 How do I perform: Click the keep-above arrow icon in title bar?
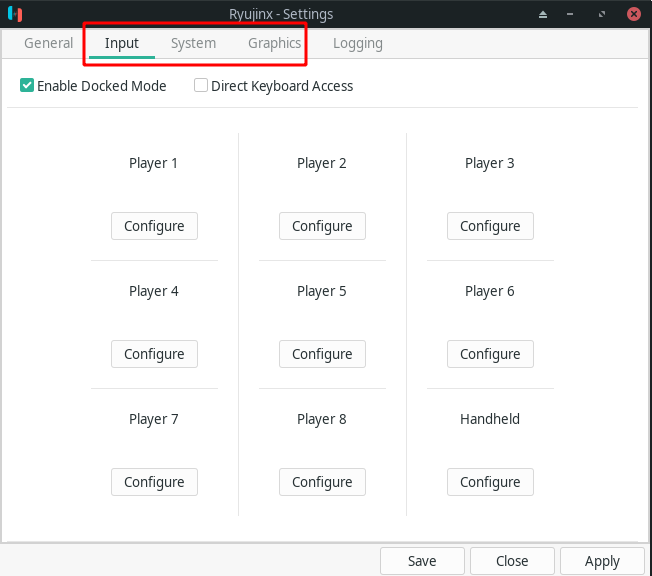point(543,15)
